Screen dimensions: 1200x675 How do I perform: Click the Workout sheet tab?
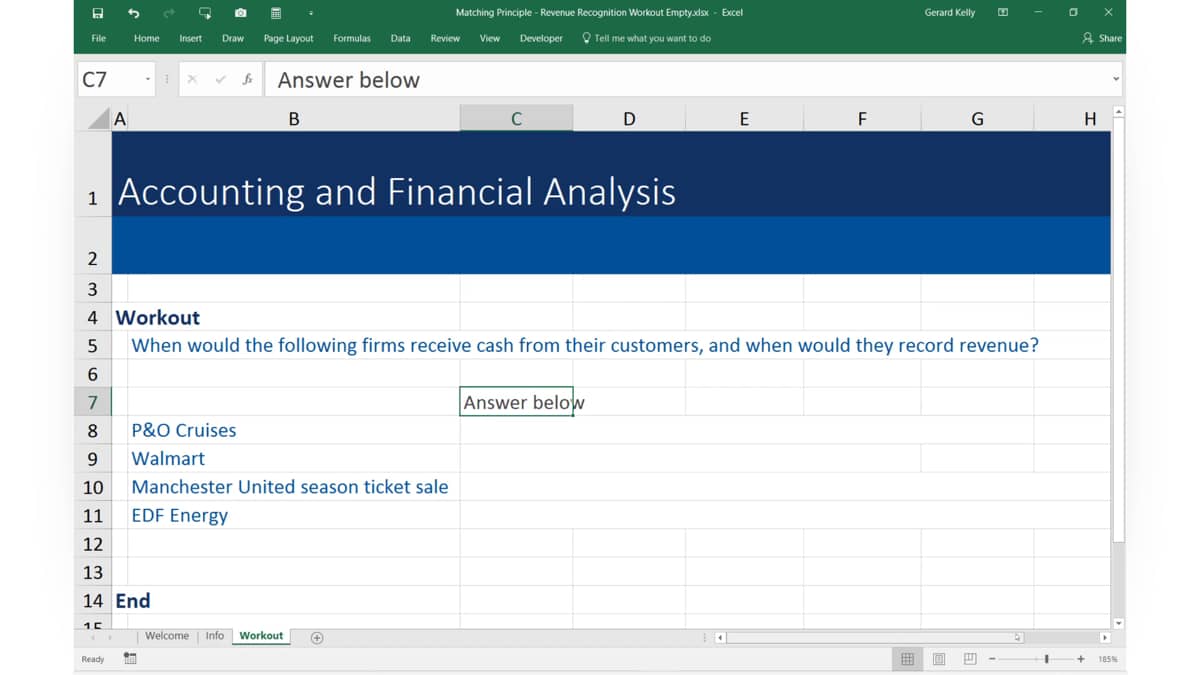(261, 636)
